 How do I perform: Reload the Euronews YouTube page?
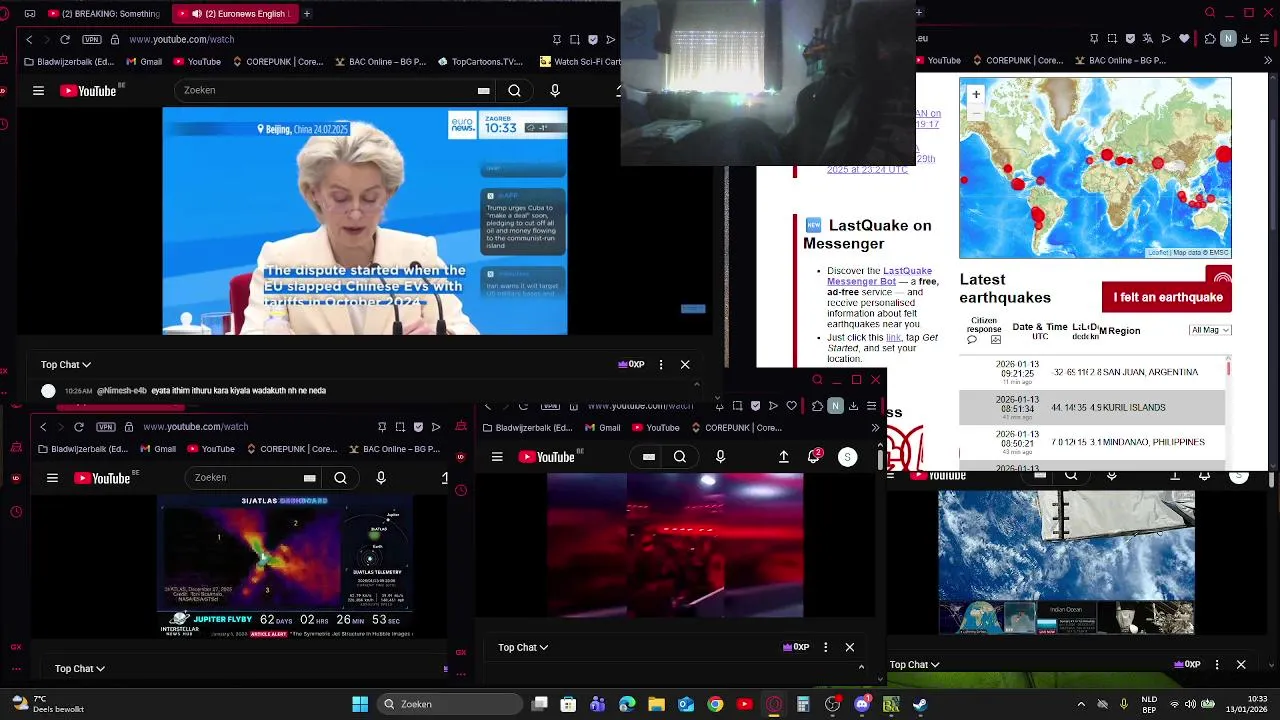pos(65,39)
